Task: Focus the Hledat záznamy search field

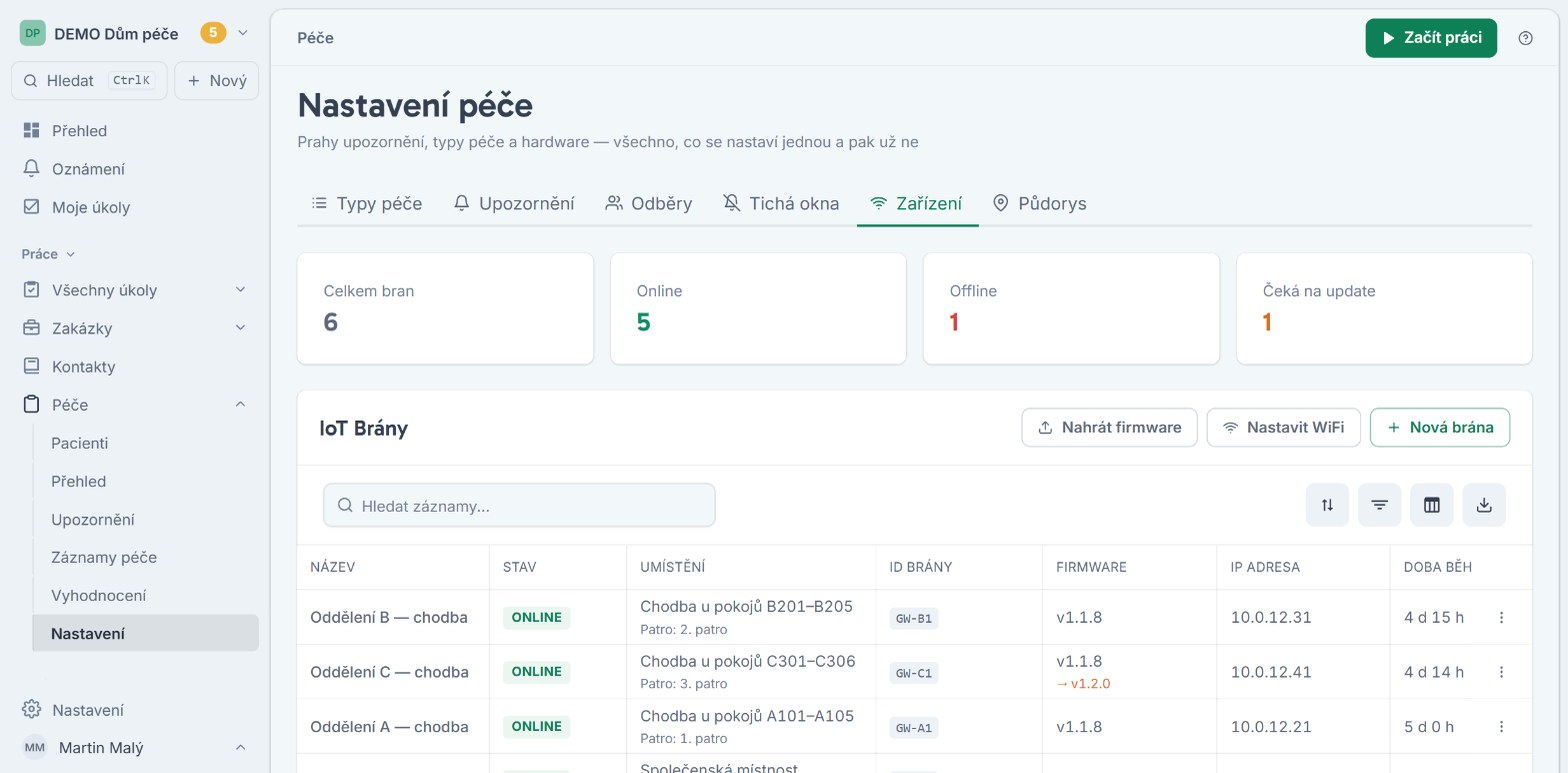Action: 519,505
